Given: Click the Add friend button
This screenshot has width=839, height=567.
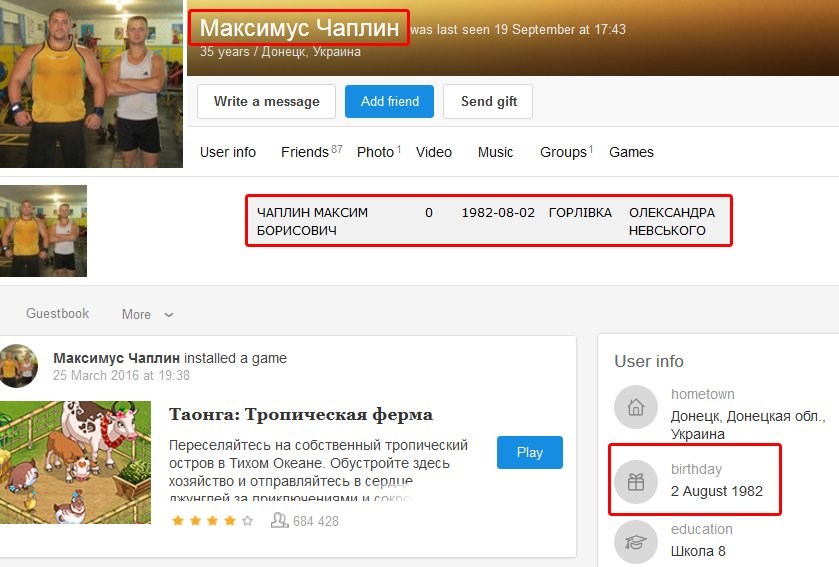Looking at the screenshot, I should (390, 101).
